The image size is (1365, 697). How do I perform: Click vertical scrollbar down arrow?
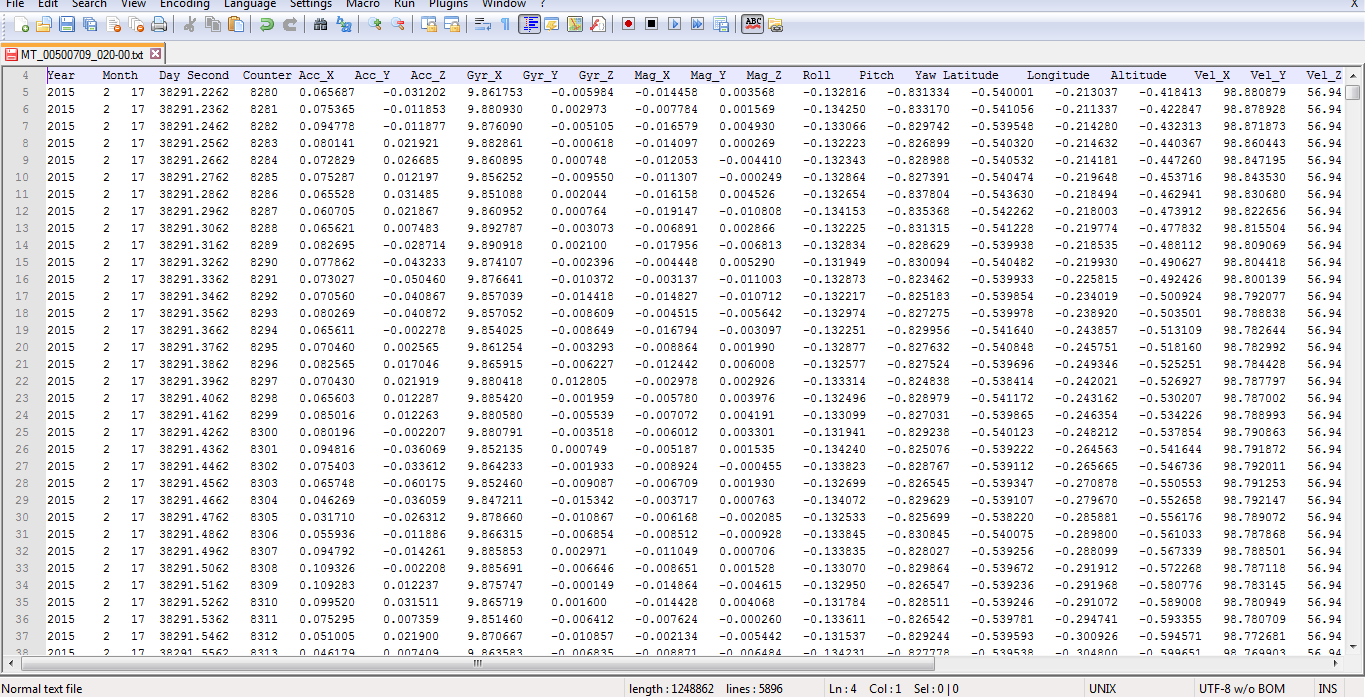tap(1352, 648)
